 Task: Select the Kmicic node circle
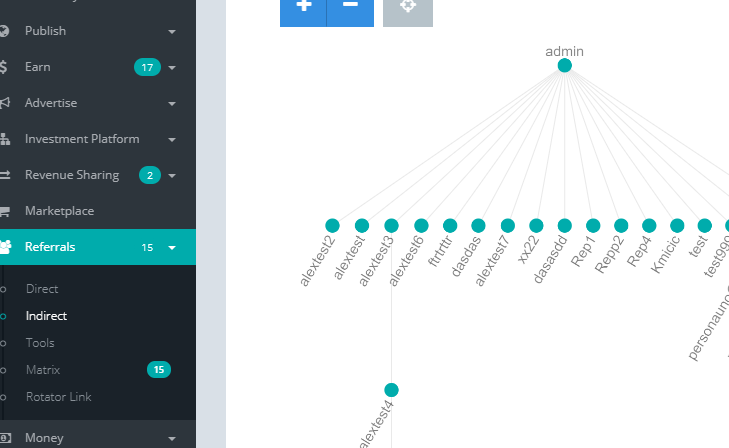[x=677, y=226]
